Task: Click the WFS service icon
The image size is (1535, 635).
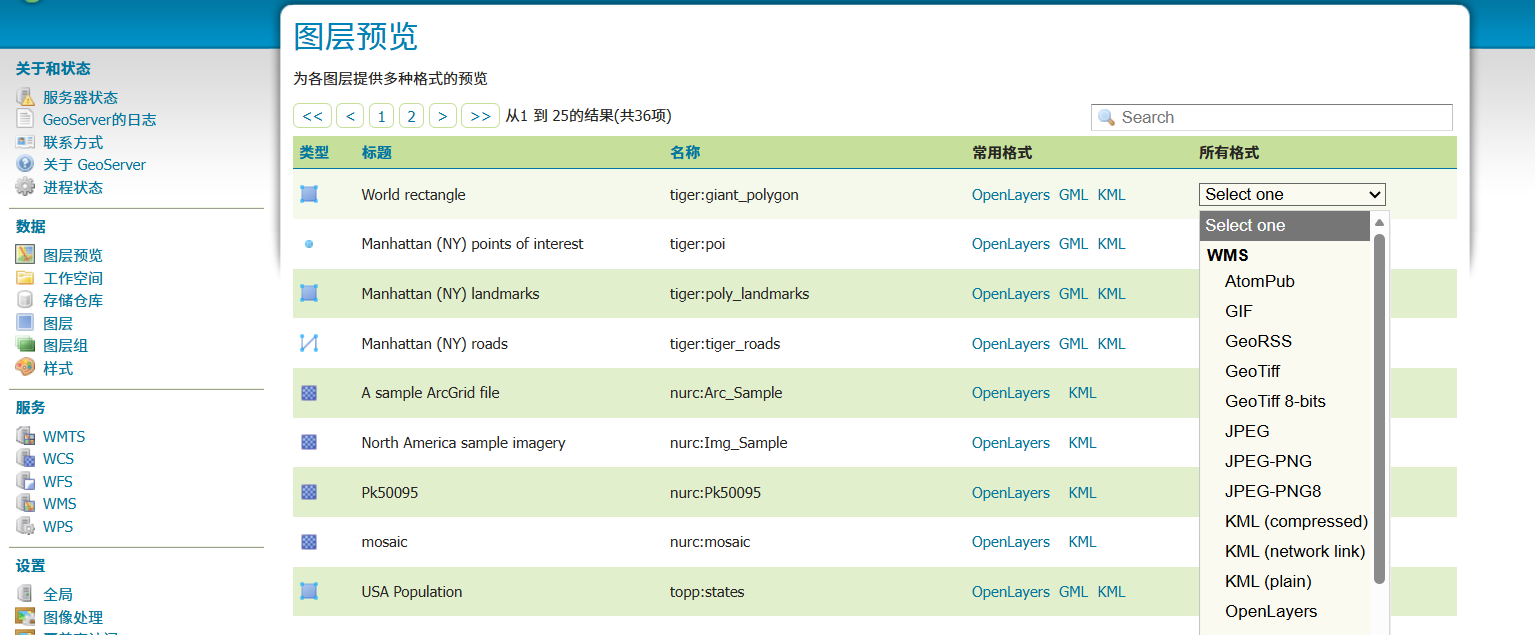Action: pos(25,481)
